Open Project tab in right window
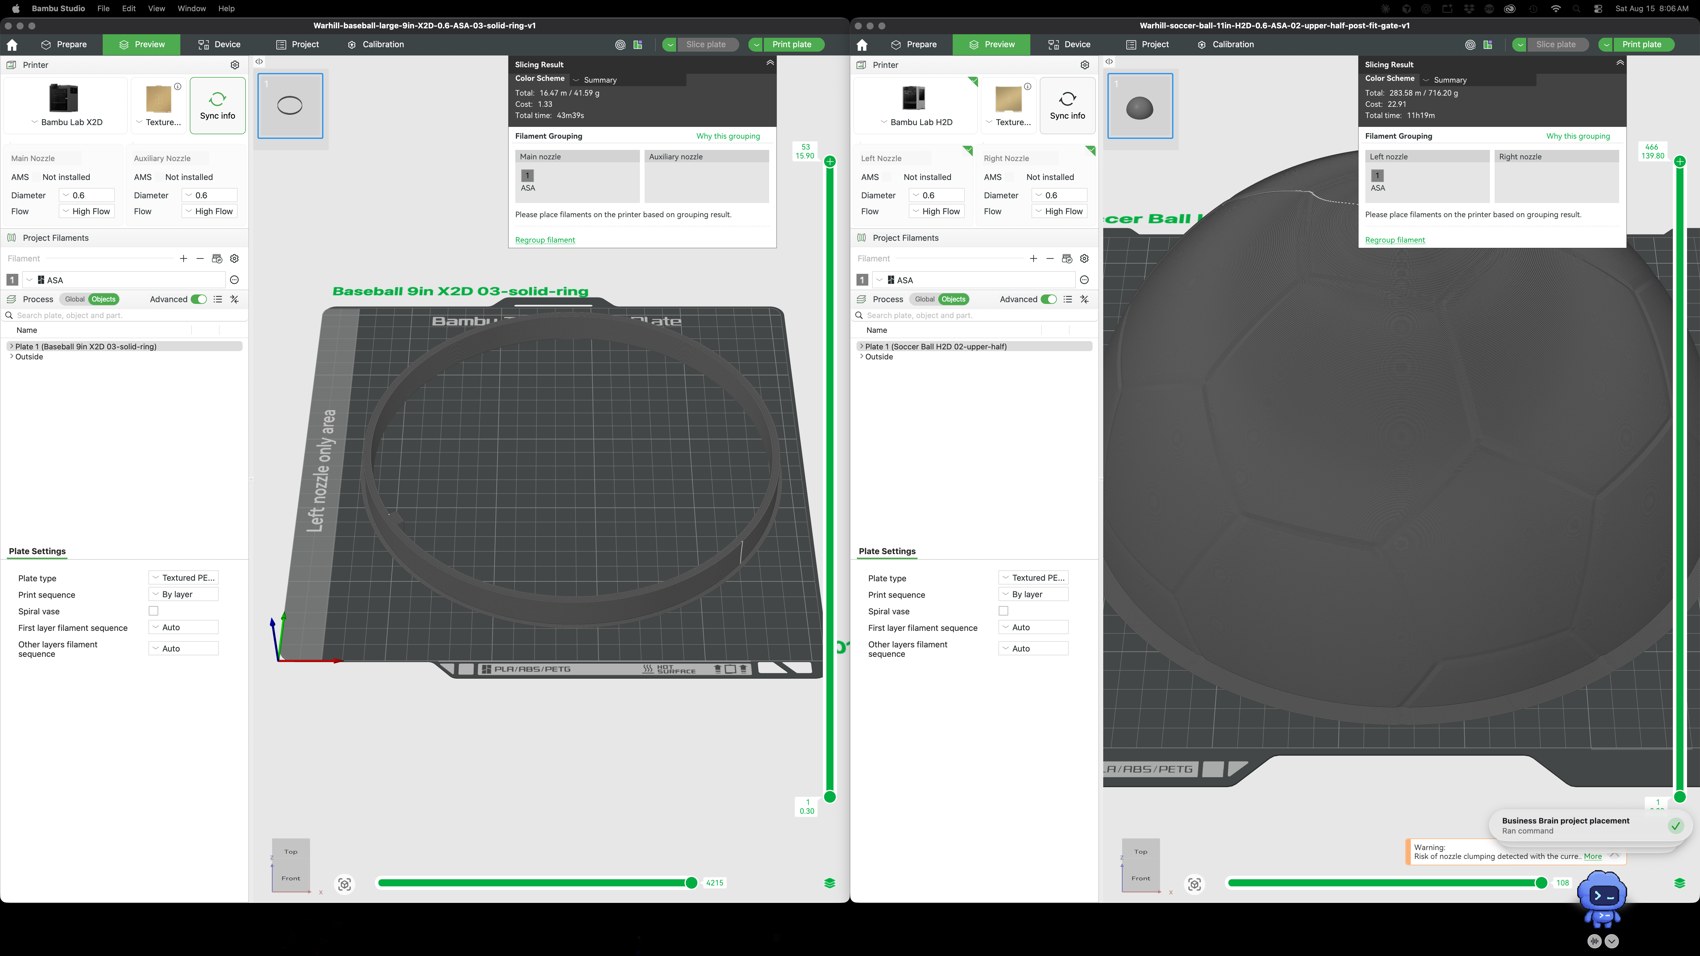The image size is (1700, 956). (1147, 45)
